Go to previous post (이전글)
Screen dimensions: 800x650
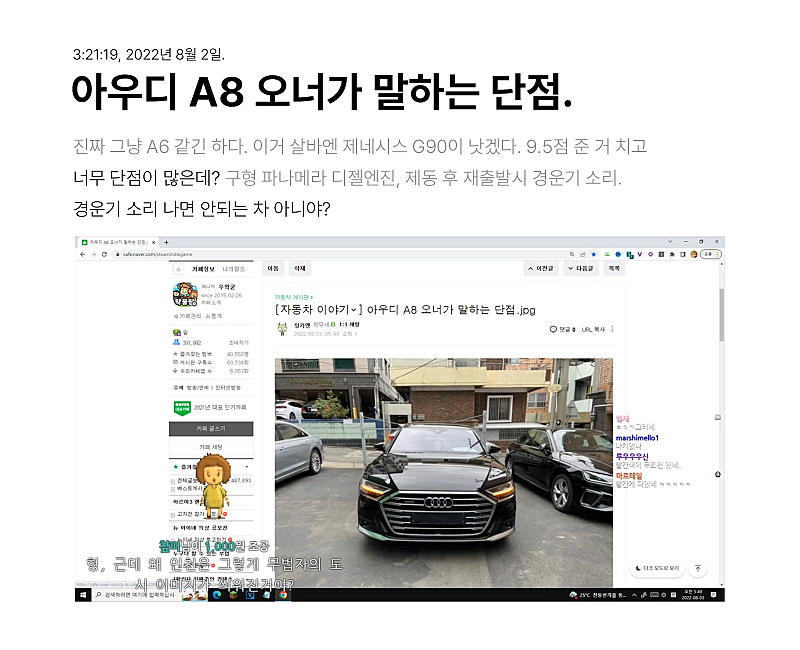pos(541,269)
